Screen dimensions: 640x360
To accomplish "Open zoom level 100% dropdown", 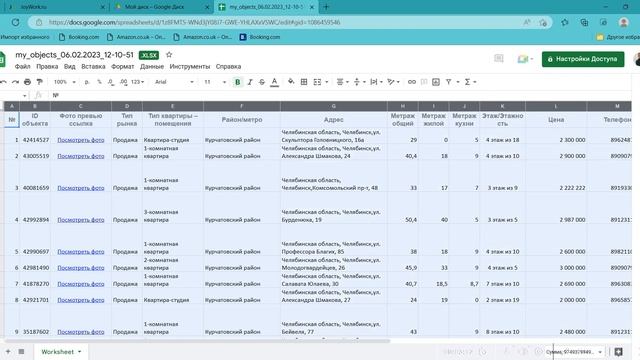I will click(65, 82).
